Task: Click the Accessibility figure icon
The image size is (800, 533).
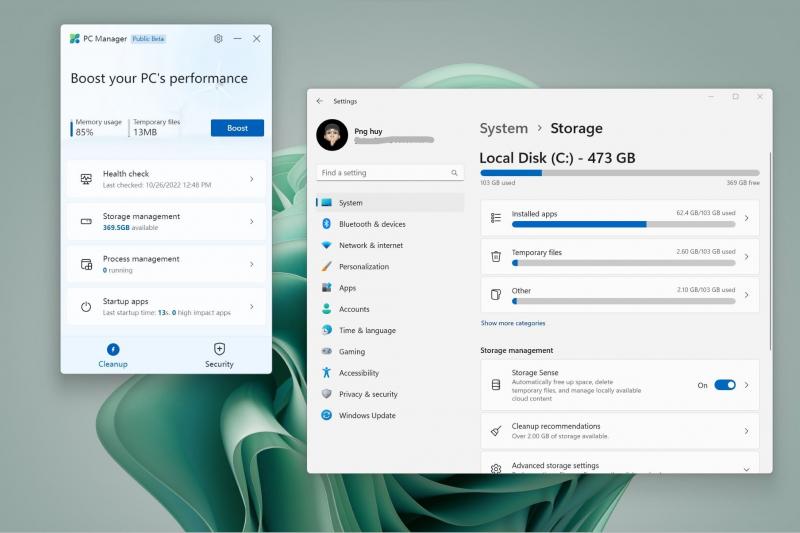Action: click(x=327, y=372)
